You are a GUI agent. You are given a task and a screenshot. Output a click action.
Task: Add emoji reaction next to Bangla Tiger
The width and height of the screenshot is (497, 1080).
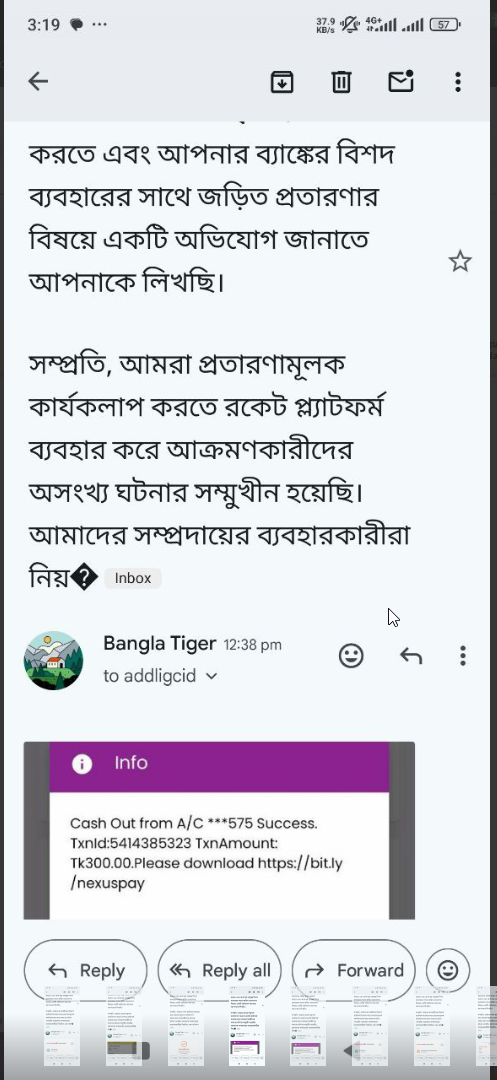coord(351,656)
